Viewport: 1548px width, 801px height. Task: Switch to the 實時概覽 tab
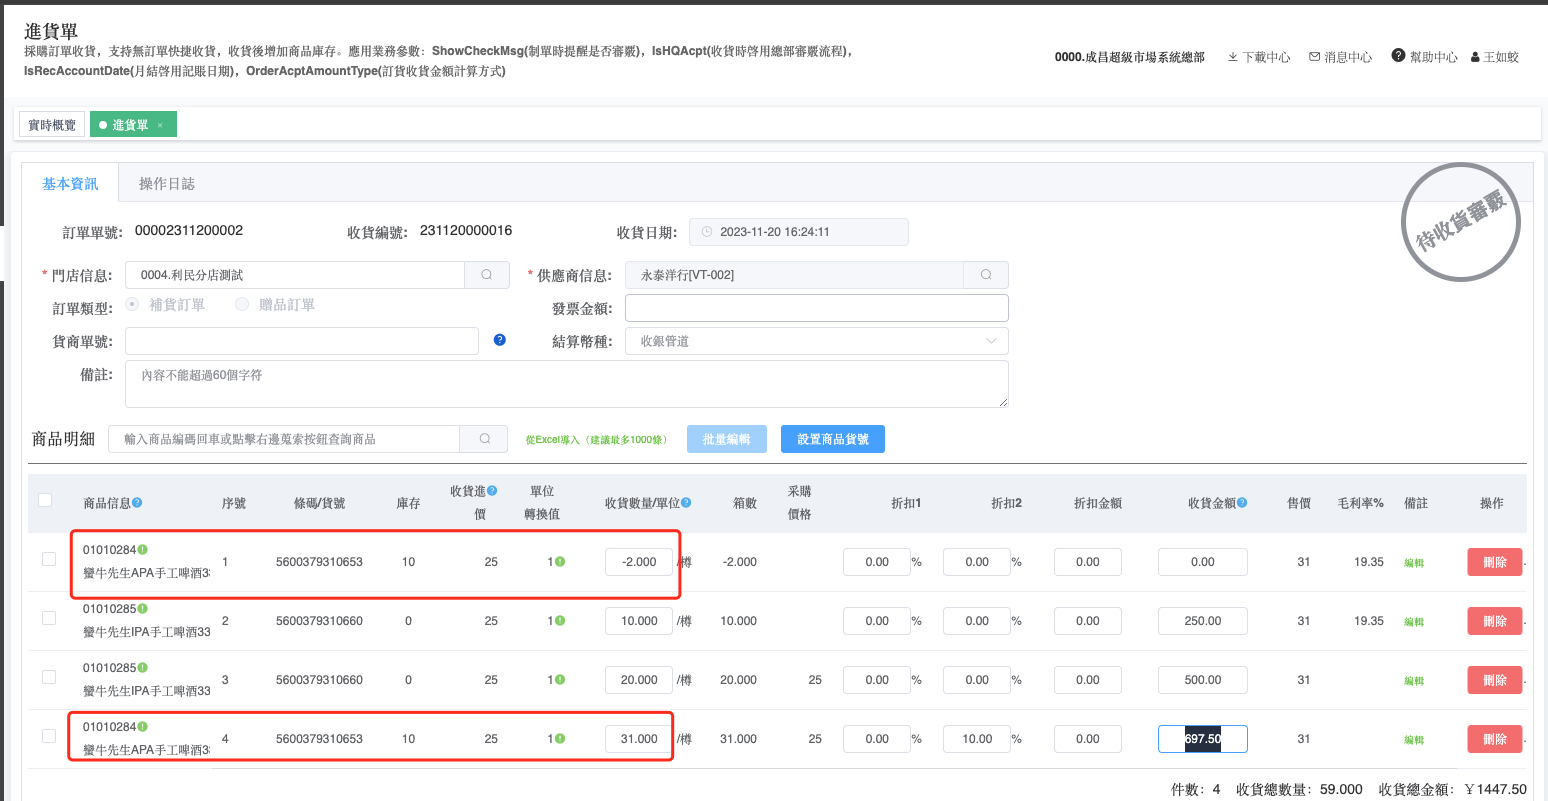(52, 125)
